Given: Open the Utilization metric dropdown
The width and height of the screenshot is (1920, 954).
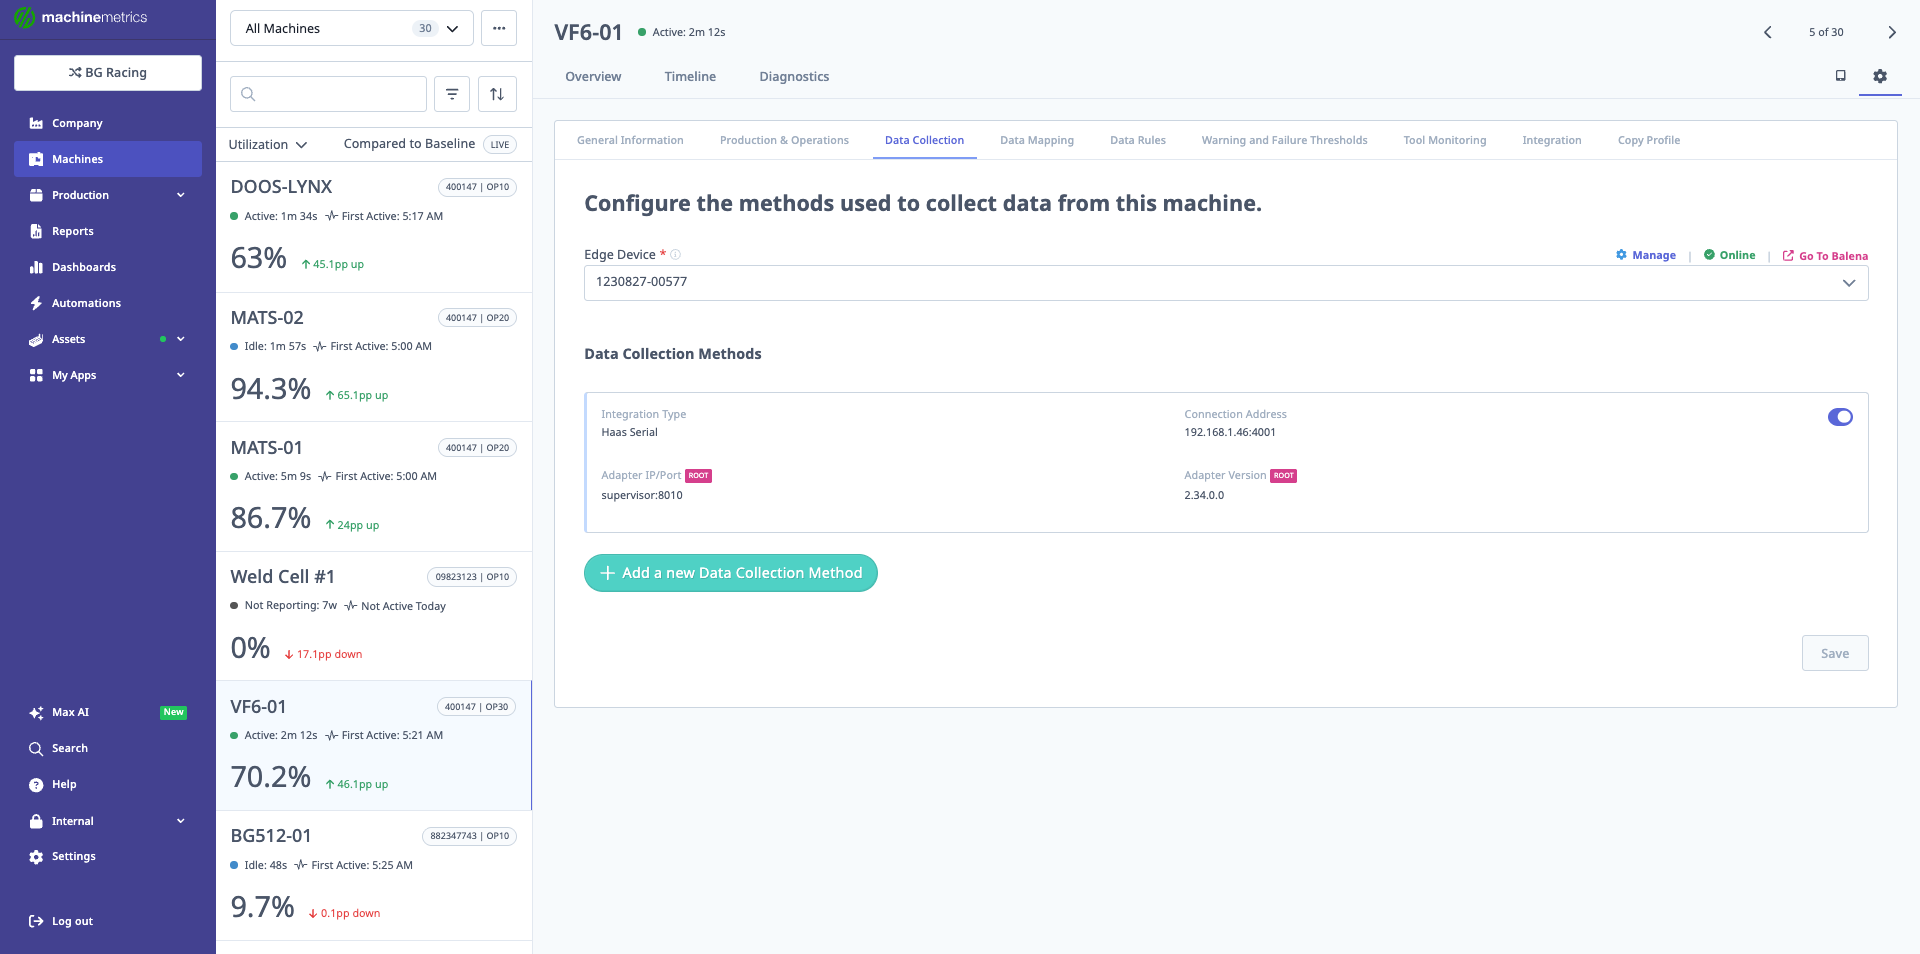Looking at the screenshot, I should (x=268, y=144).
